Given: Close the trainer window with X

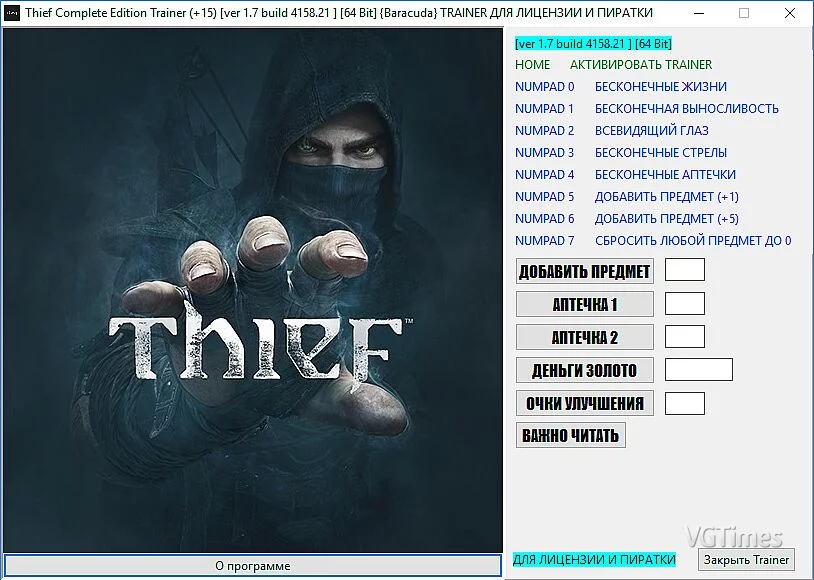Looking at the screenshot, I should [790, 13].
